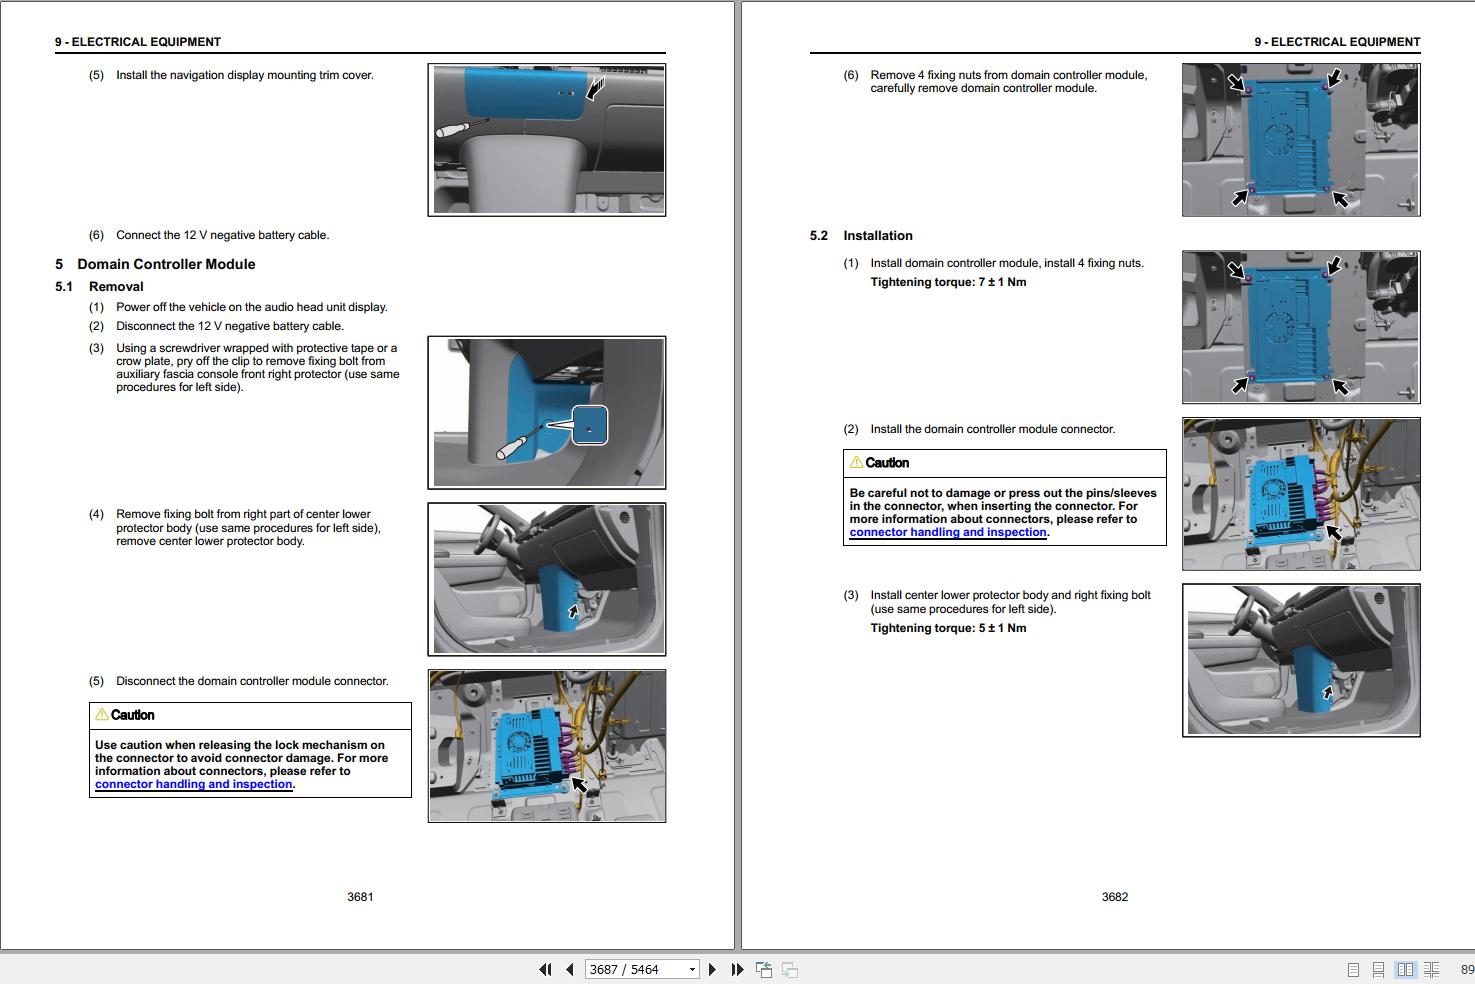The height and width of the screenshot is (984, 1475).
Task: Jump to the first page of the manual
Action: [546, 969]
